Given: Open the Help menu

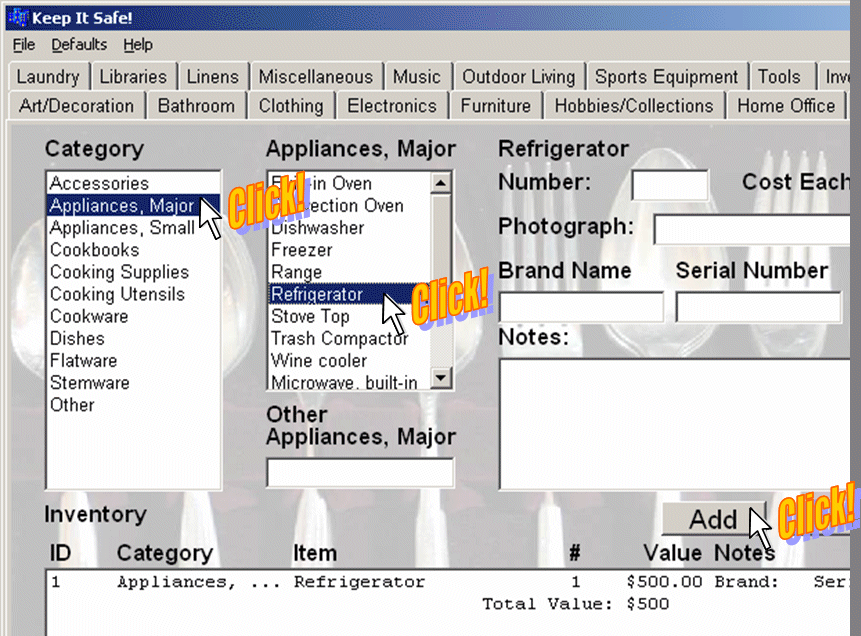Looking at the screenshot, I should coord(138,44).
